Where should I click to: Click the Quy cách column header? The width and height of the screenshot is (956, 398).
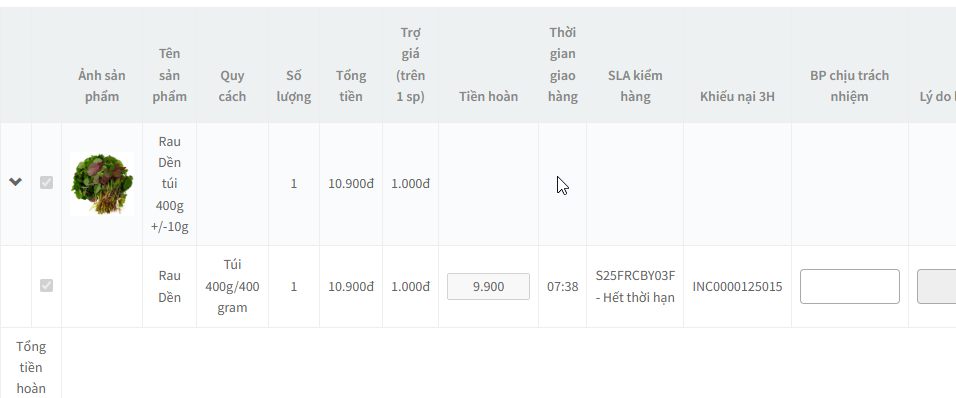click(232, 86)
